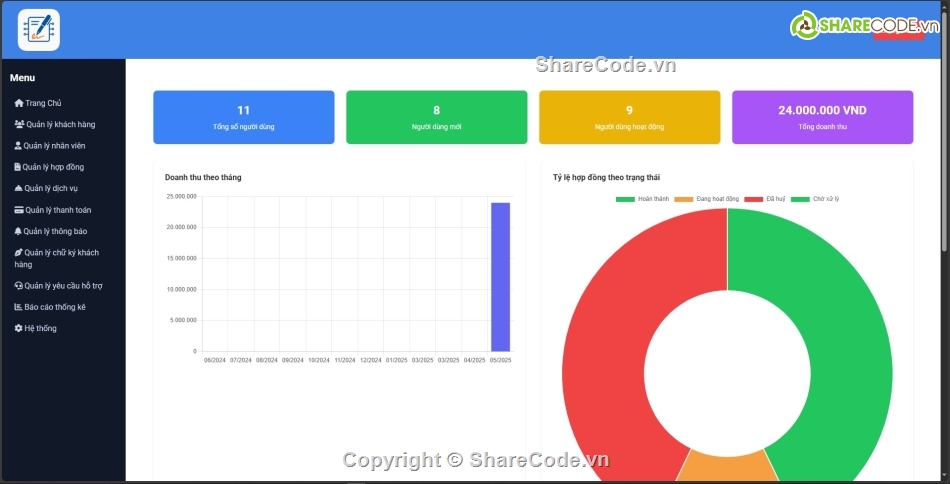Click the 05/2025 revenue bar
This screenshot has width=950, height=484.
tap(500, 277)
